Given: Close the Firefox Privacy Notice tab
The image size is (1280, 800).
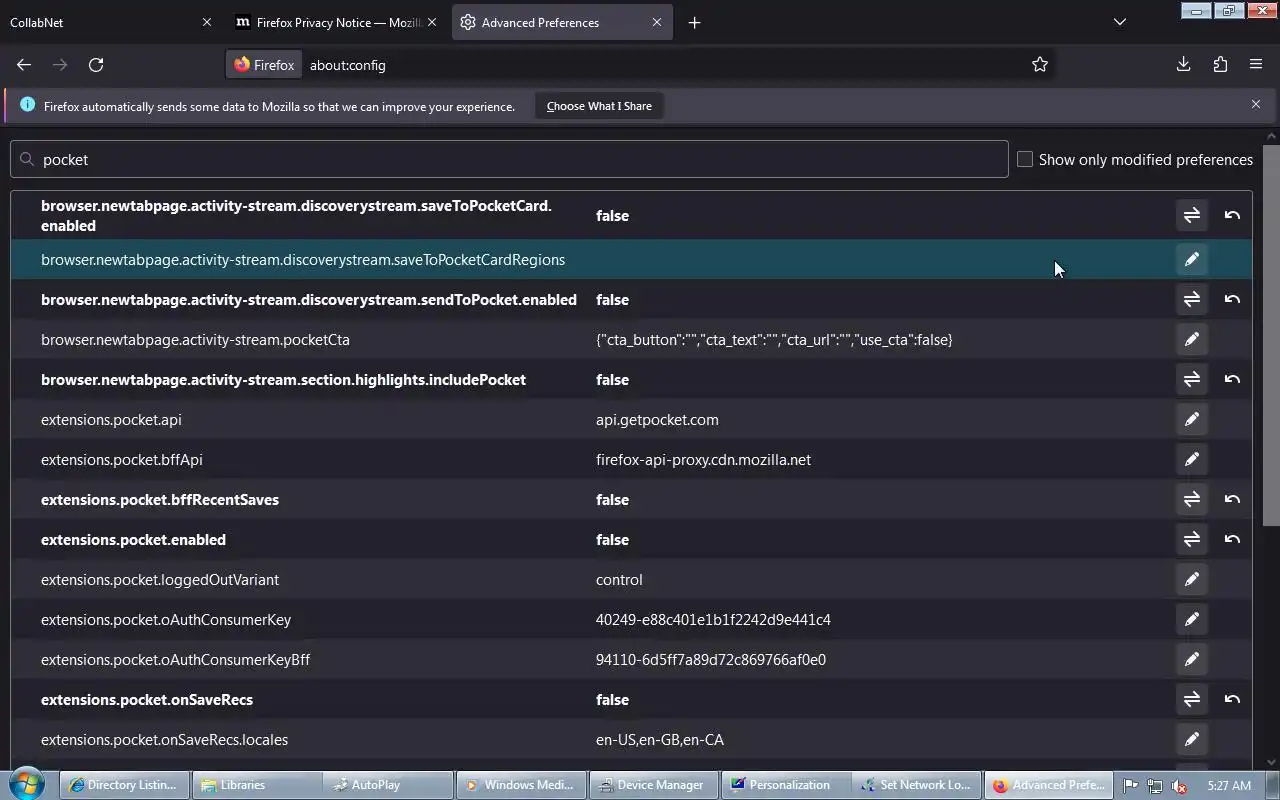Looking at the screenshot, I should 432,22.
